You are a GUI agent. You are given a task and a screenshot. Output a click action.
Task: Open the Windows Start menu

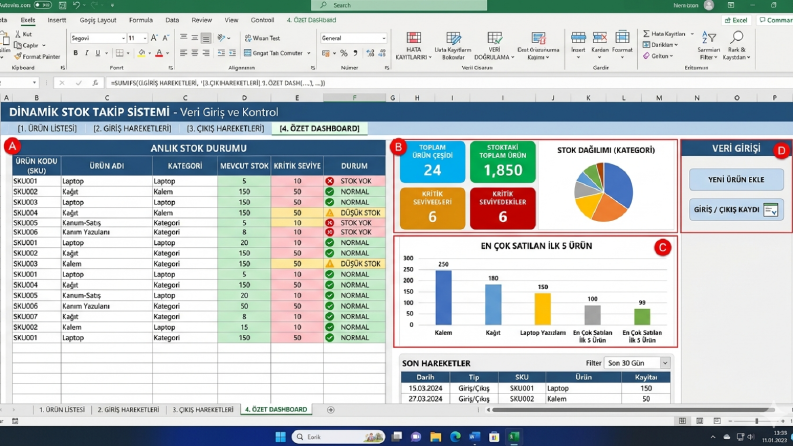[280, 437]
